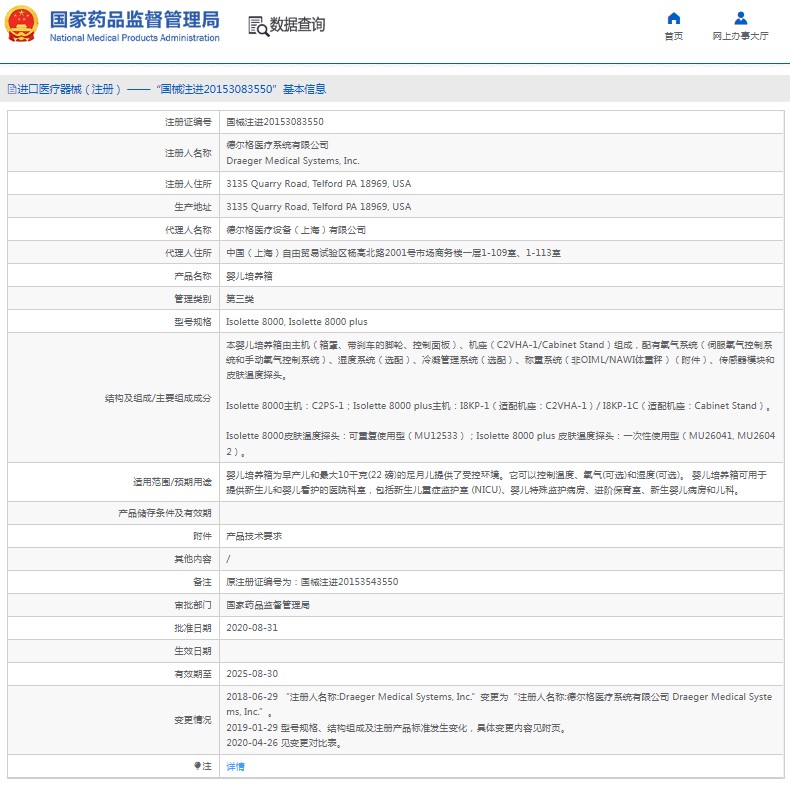The height and width of the screenshot is (786, 790).
Task: Click 产品名称 row label
Action: click(x=192, y=276)
